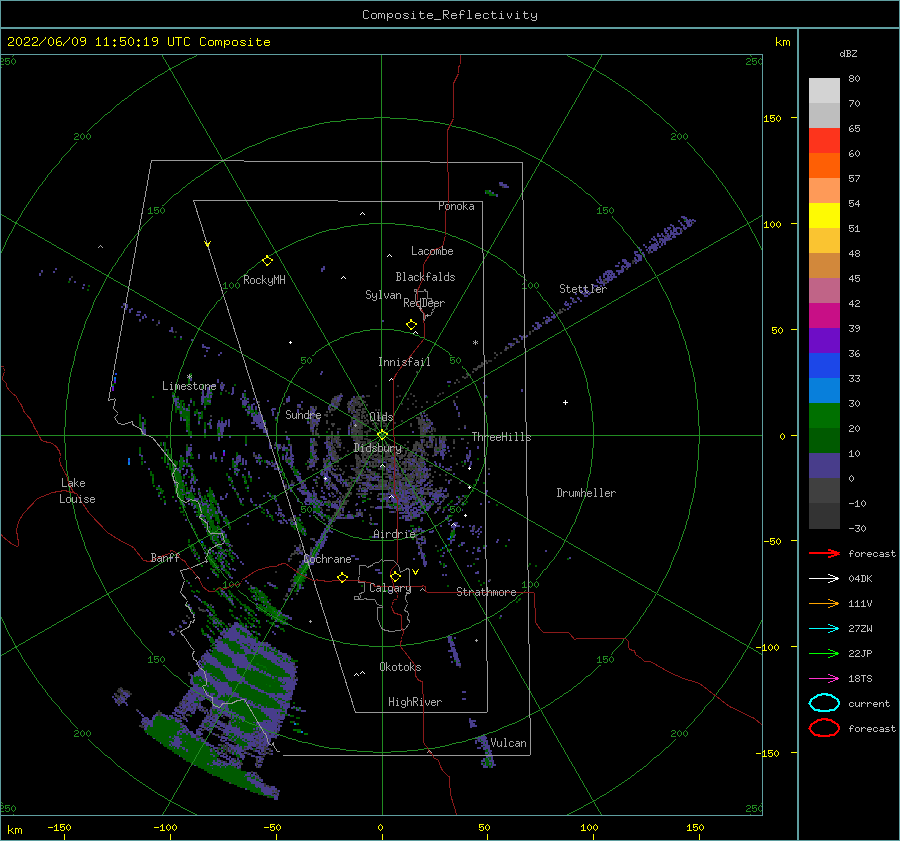Screen dimensions: 900x841
Task: Click the Ponoka city label
Action: coord(456,206)
